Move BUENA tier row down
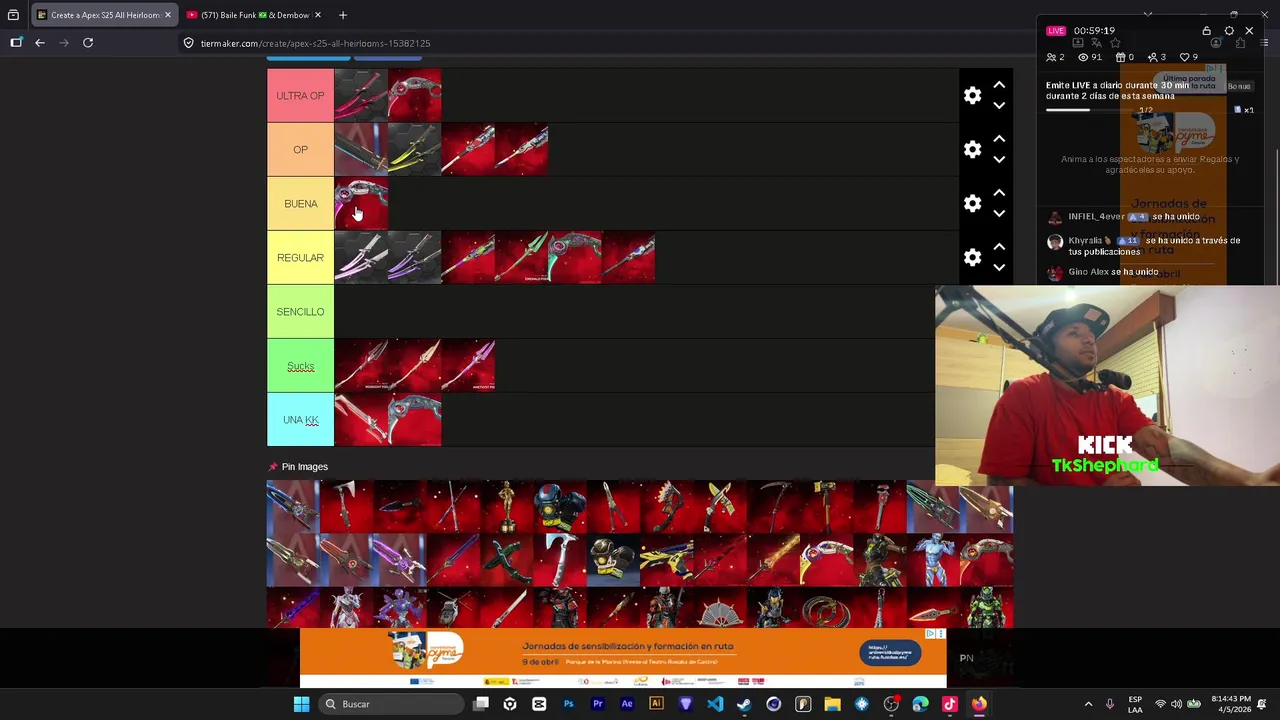 (999, 213)
